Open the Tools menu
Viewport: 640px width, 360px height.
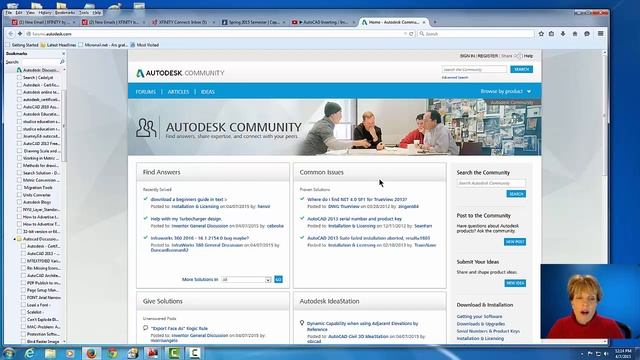pyautogui.click(x=84, y=13)
